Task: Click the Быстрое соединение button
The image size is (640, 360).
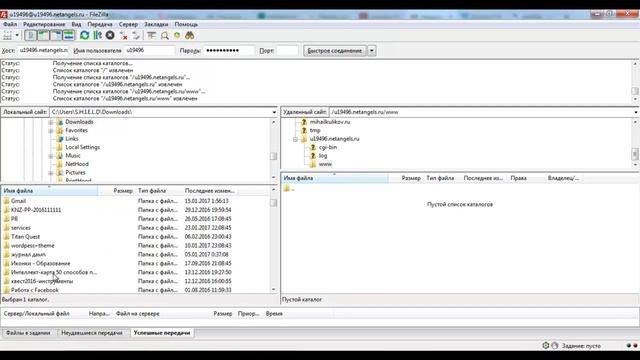Action: [x=335, y=51]
